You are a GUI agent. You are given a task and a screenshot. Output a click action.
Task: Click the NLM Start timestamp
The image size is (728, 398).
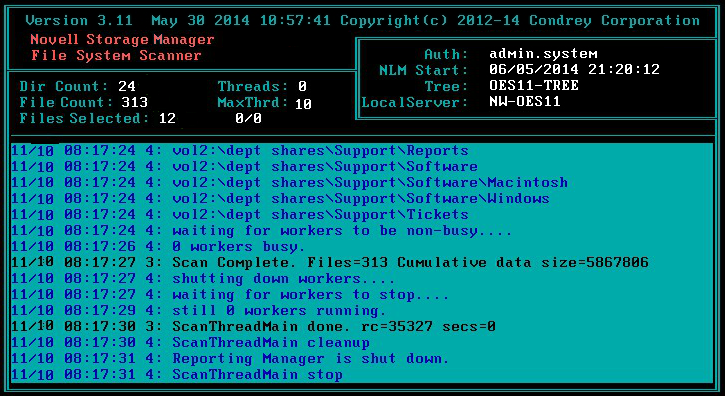tap(574, 70)
